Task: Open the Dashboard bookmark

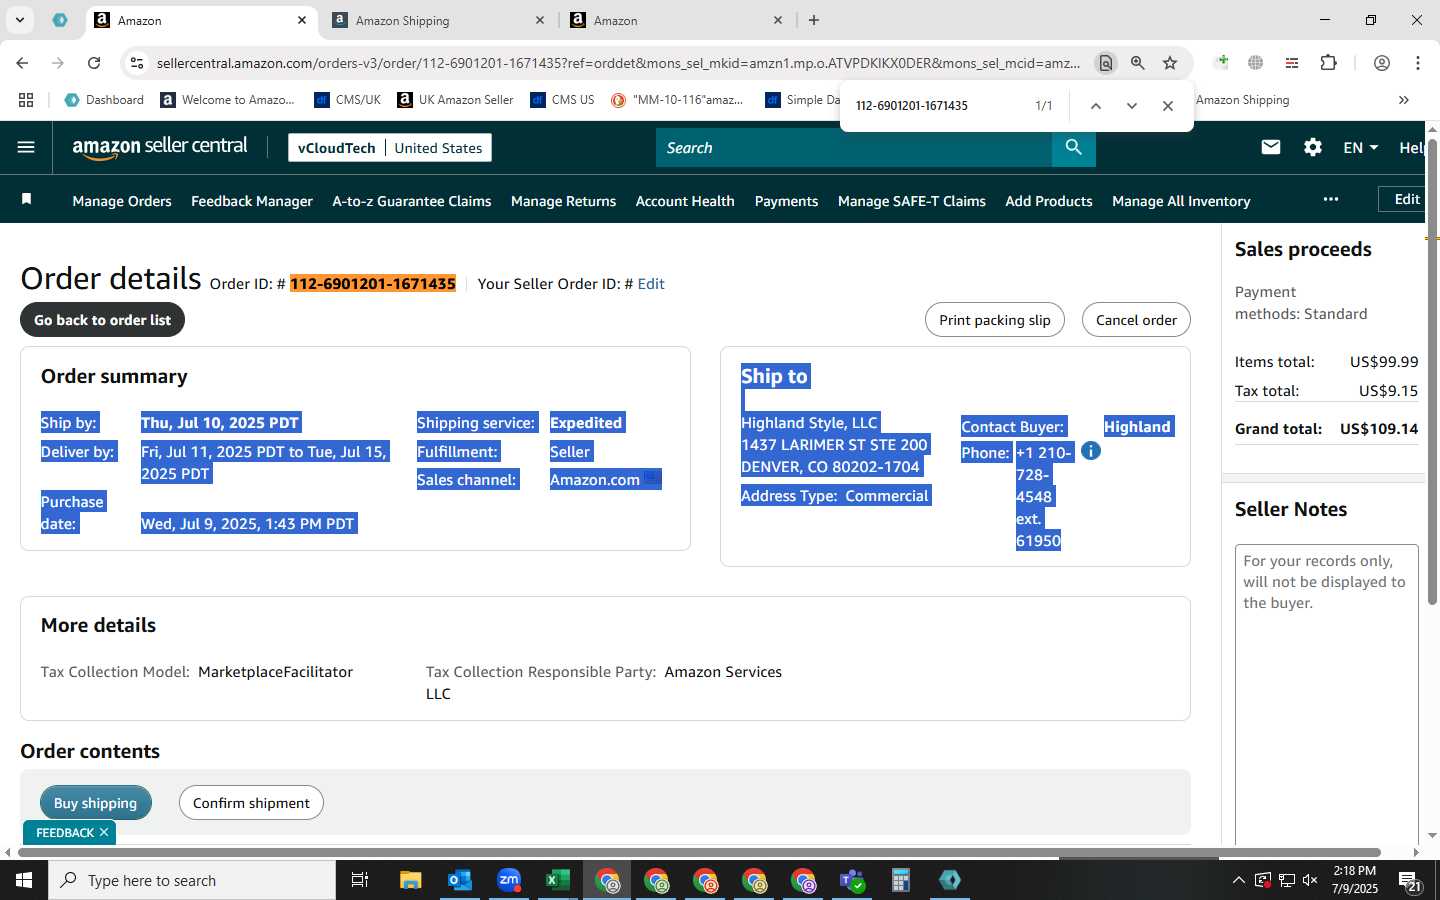Action: [x=104, y=100]
